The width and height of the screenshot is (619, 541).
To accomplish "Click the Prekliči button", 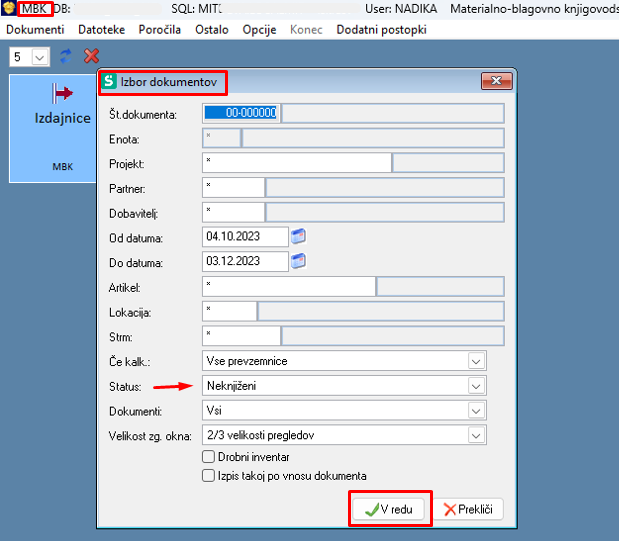I will pos(469,509).
